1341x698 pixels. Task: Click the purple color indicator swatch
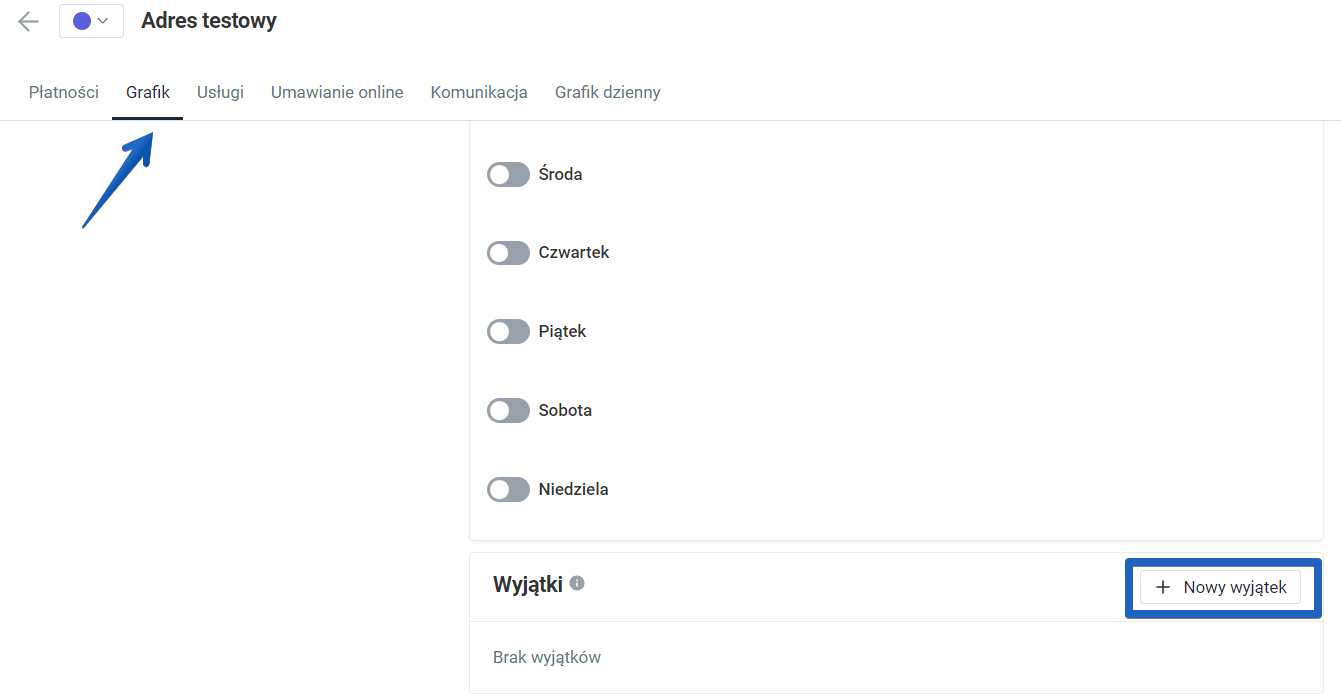pos(83,20)
